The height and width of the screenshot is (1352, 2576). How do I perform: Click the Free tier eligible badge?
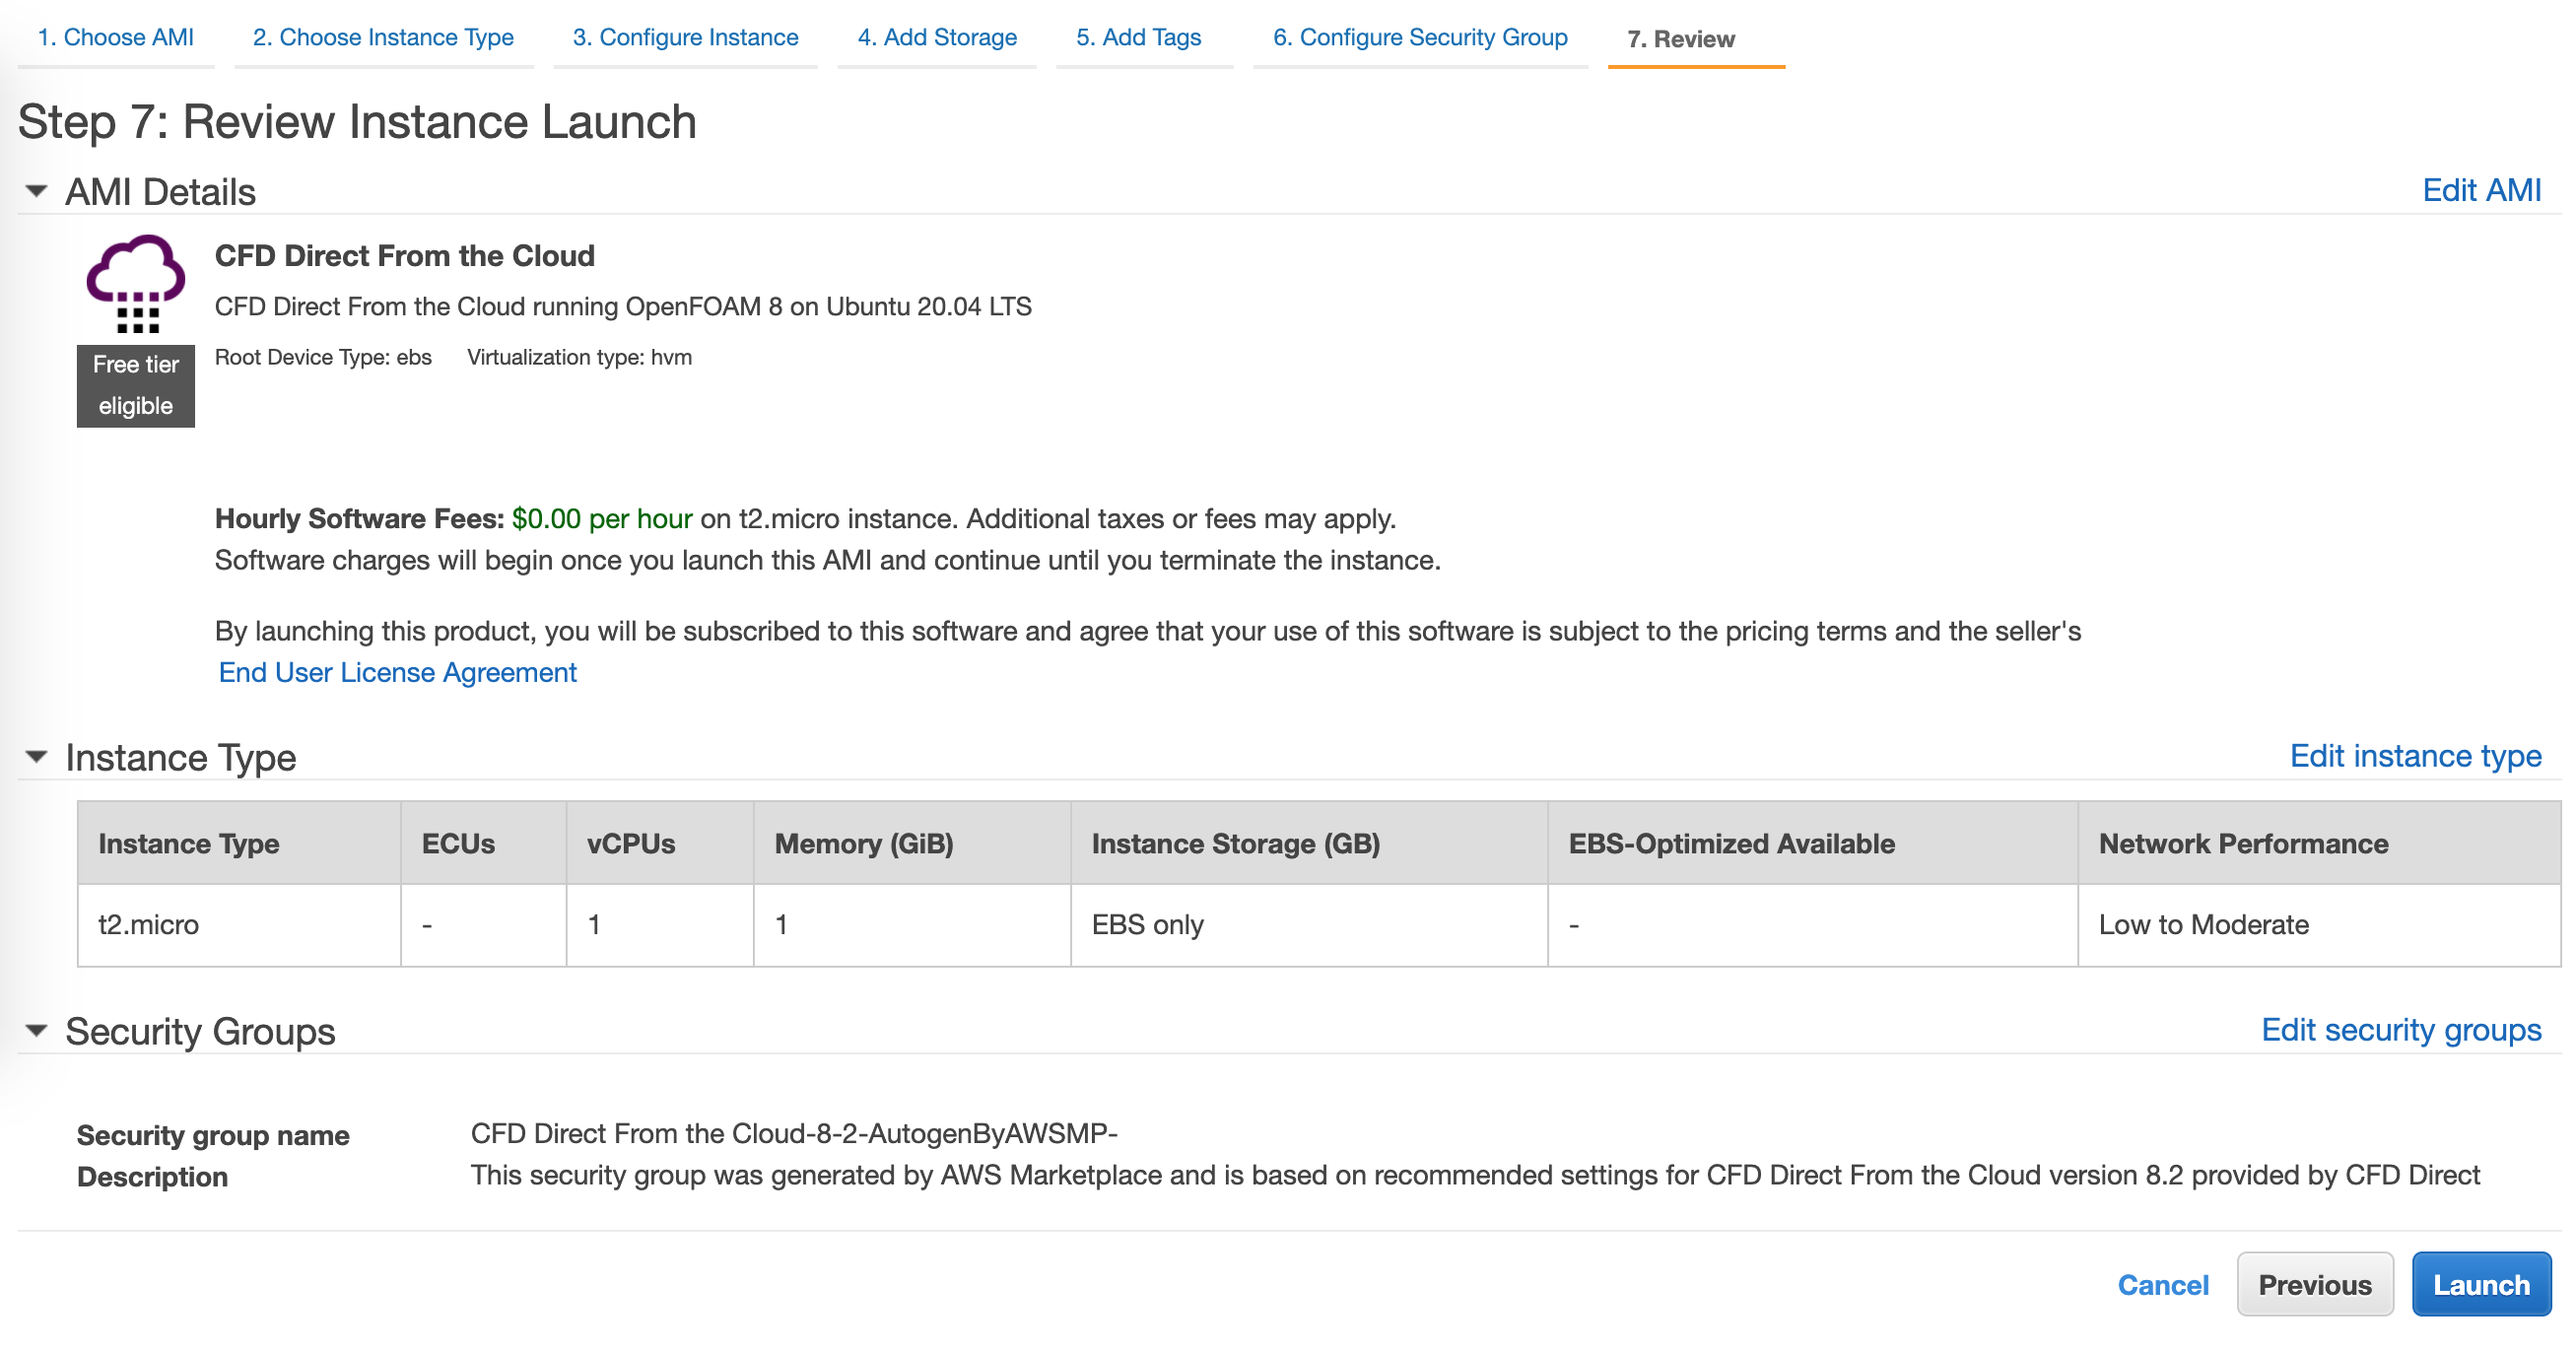135,385
